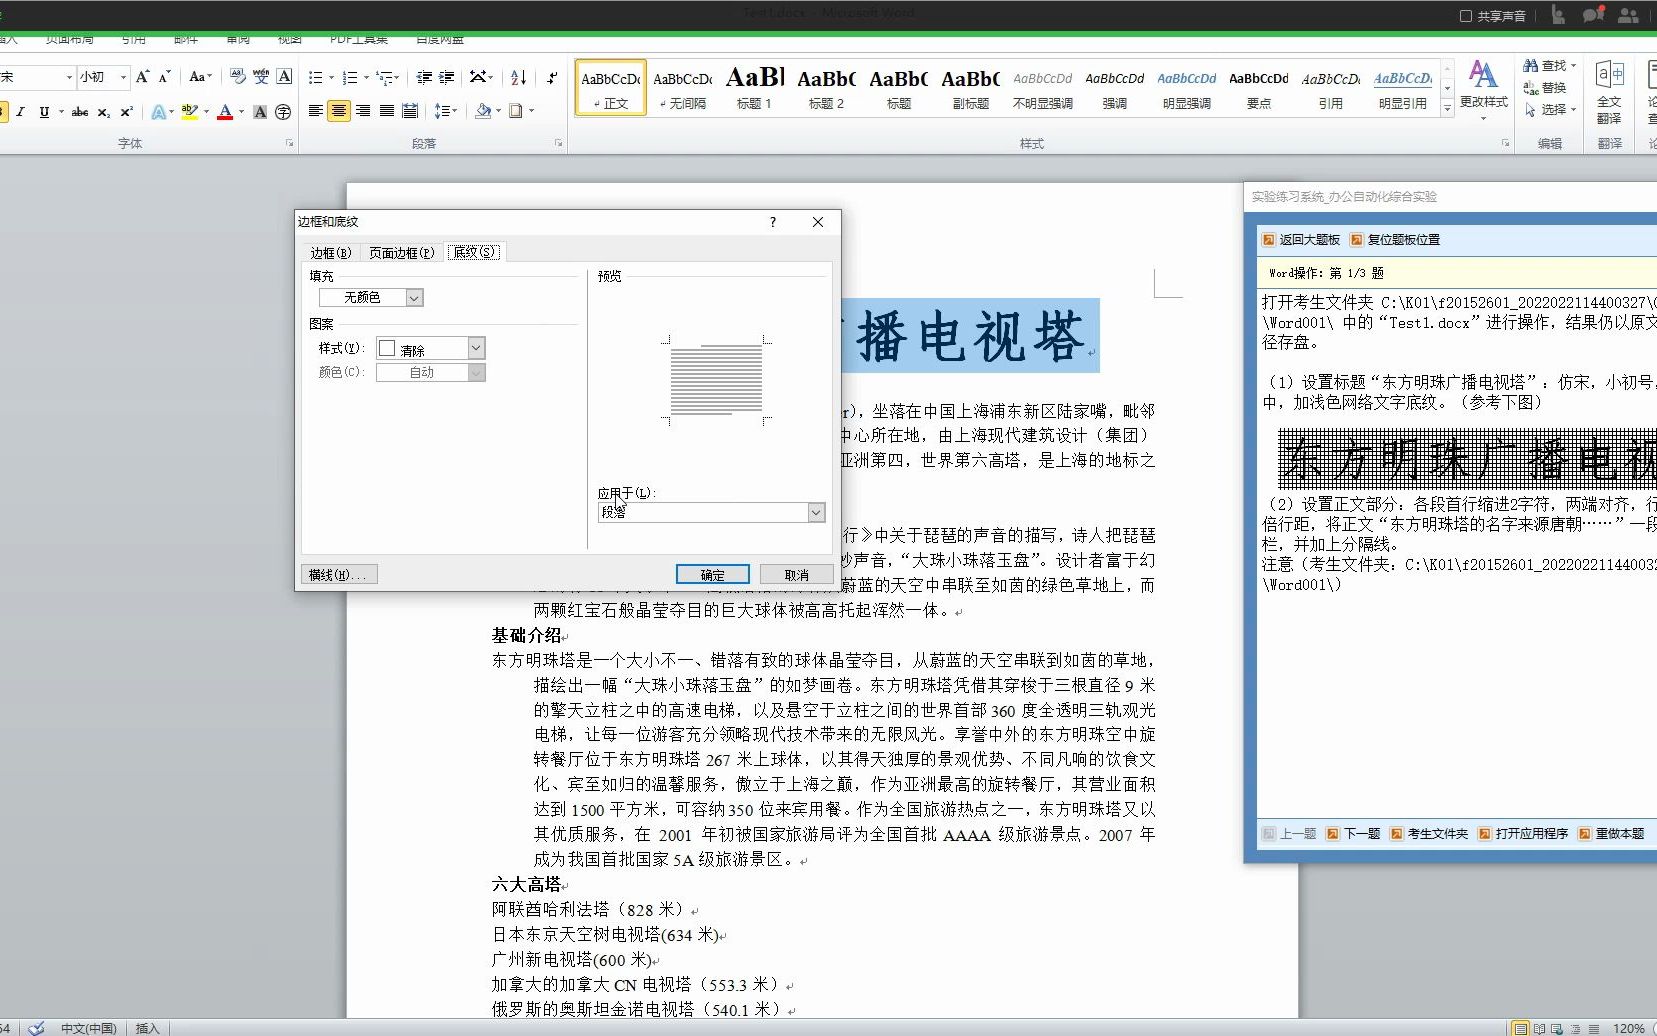Apply subscript formatting
The image size is (1657, 1036).
[104, 112]
